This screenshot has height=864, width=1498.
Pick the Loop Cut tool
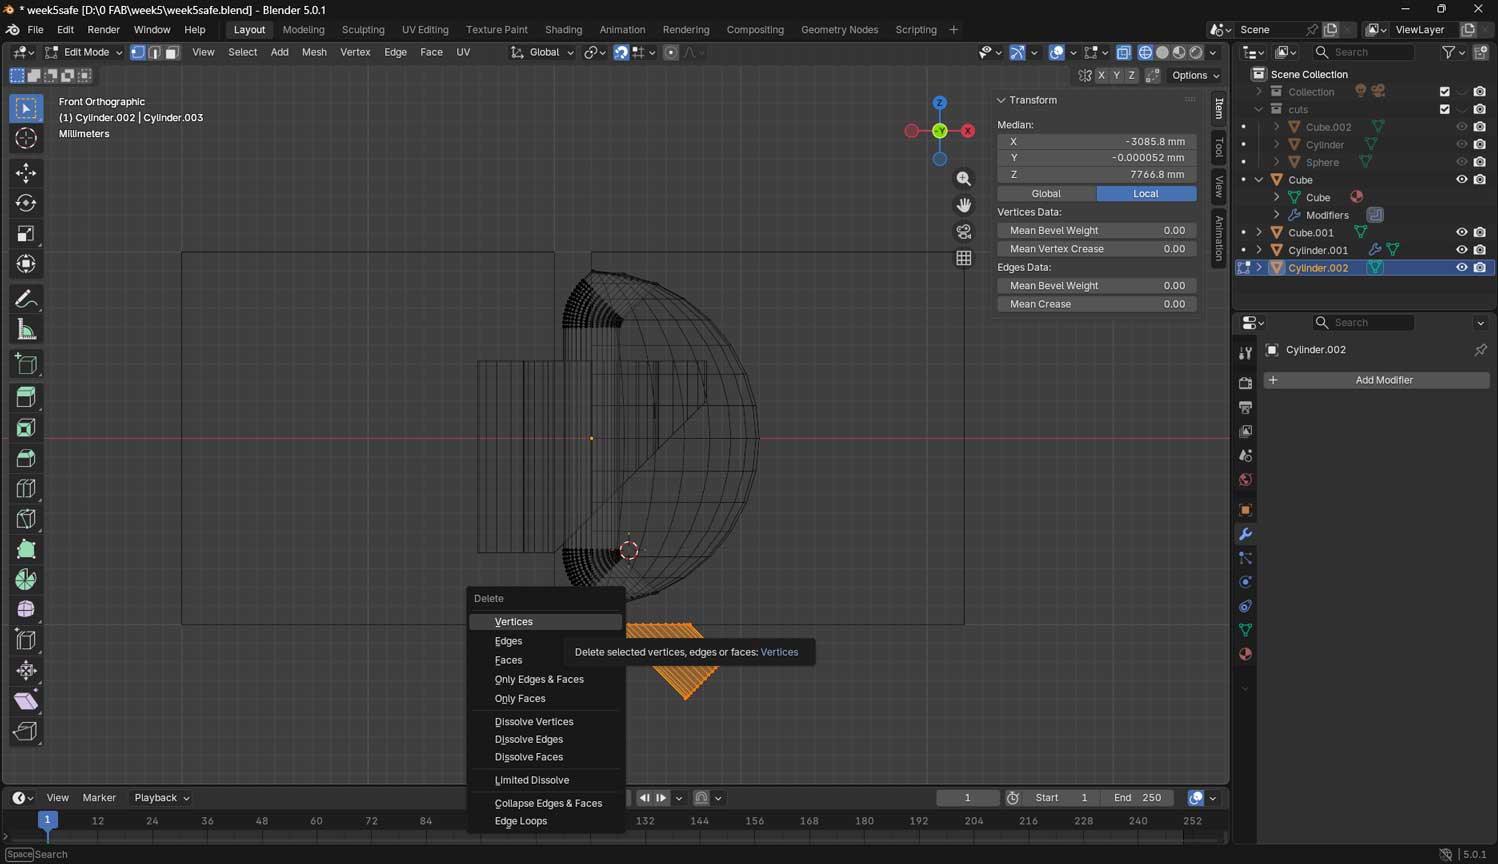coord(26,489)
